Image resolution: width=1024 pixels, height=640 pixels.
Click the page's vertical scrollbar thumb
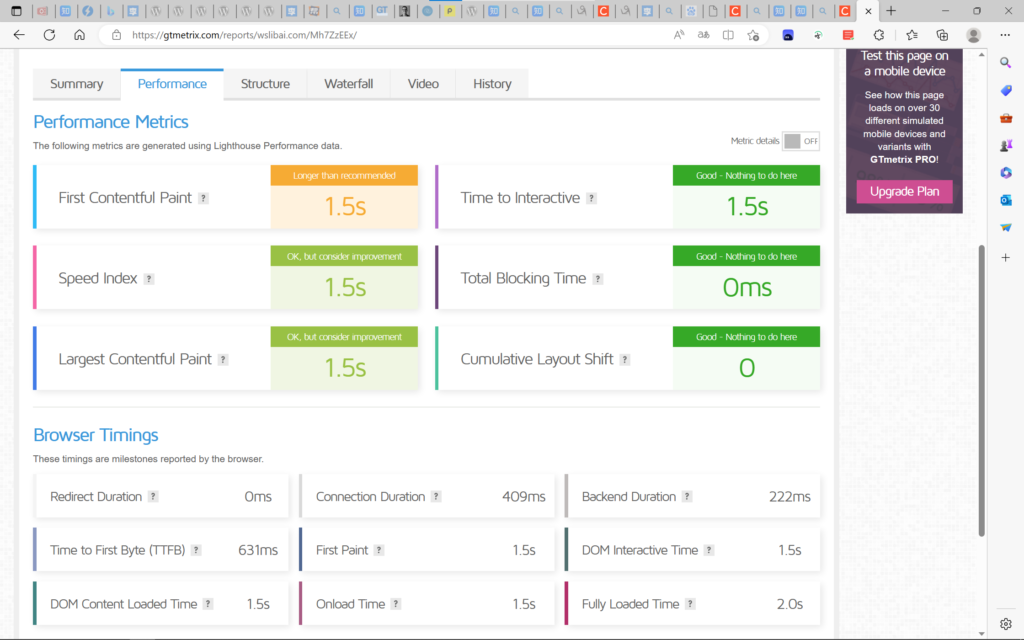pos(981,390)
